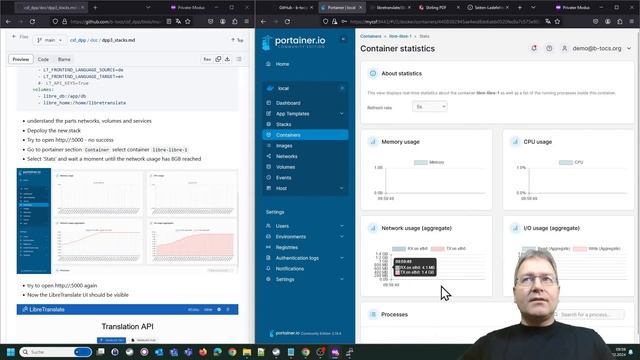Screen dimensions: 640x360
Task: Open the Windows Start menu
Action: click(11, 352)
